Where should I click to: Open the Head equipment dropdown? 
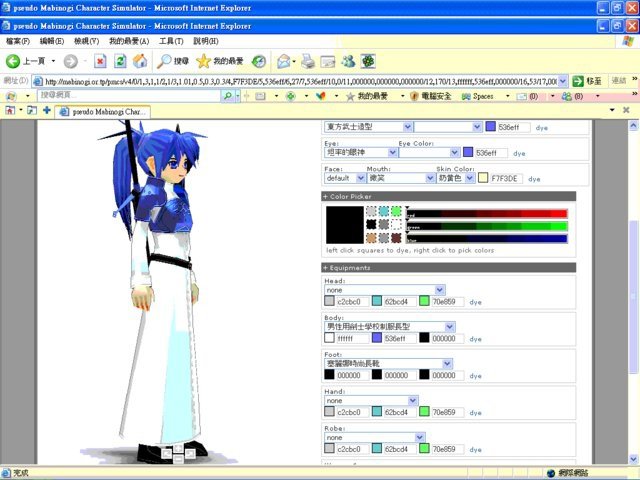[x=384, y=290]
